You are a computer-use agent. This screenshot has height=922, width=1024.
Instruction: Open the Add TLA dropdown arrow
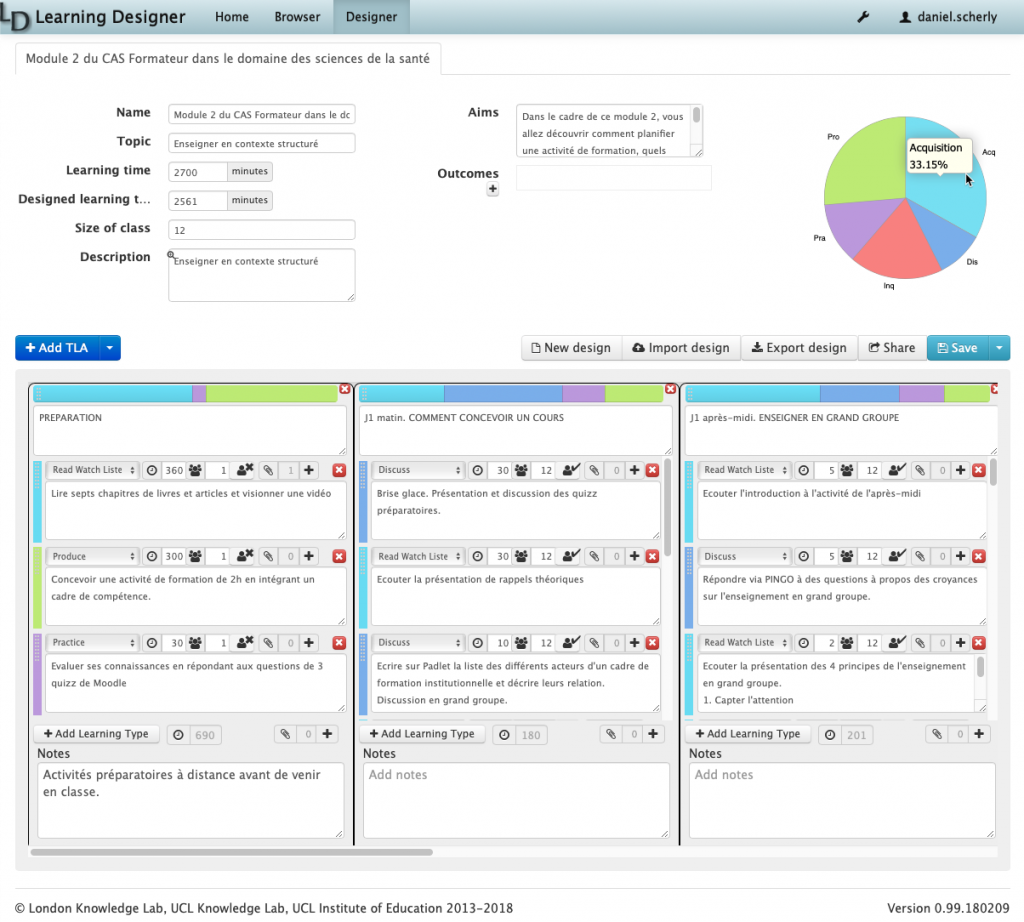pyautogui.click(x=110, y=348)
